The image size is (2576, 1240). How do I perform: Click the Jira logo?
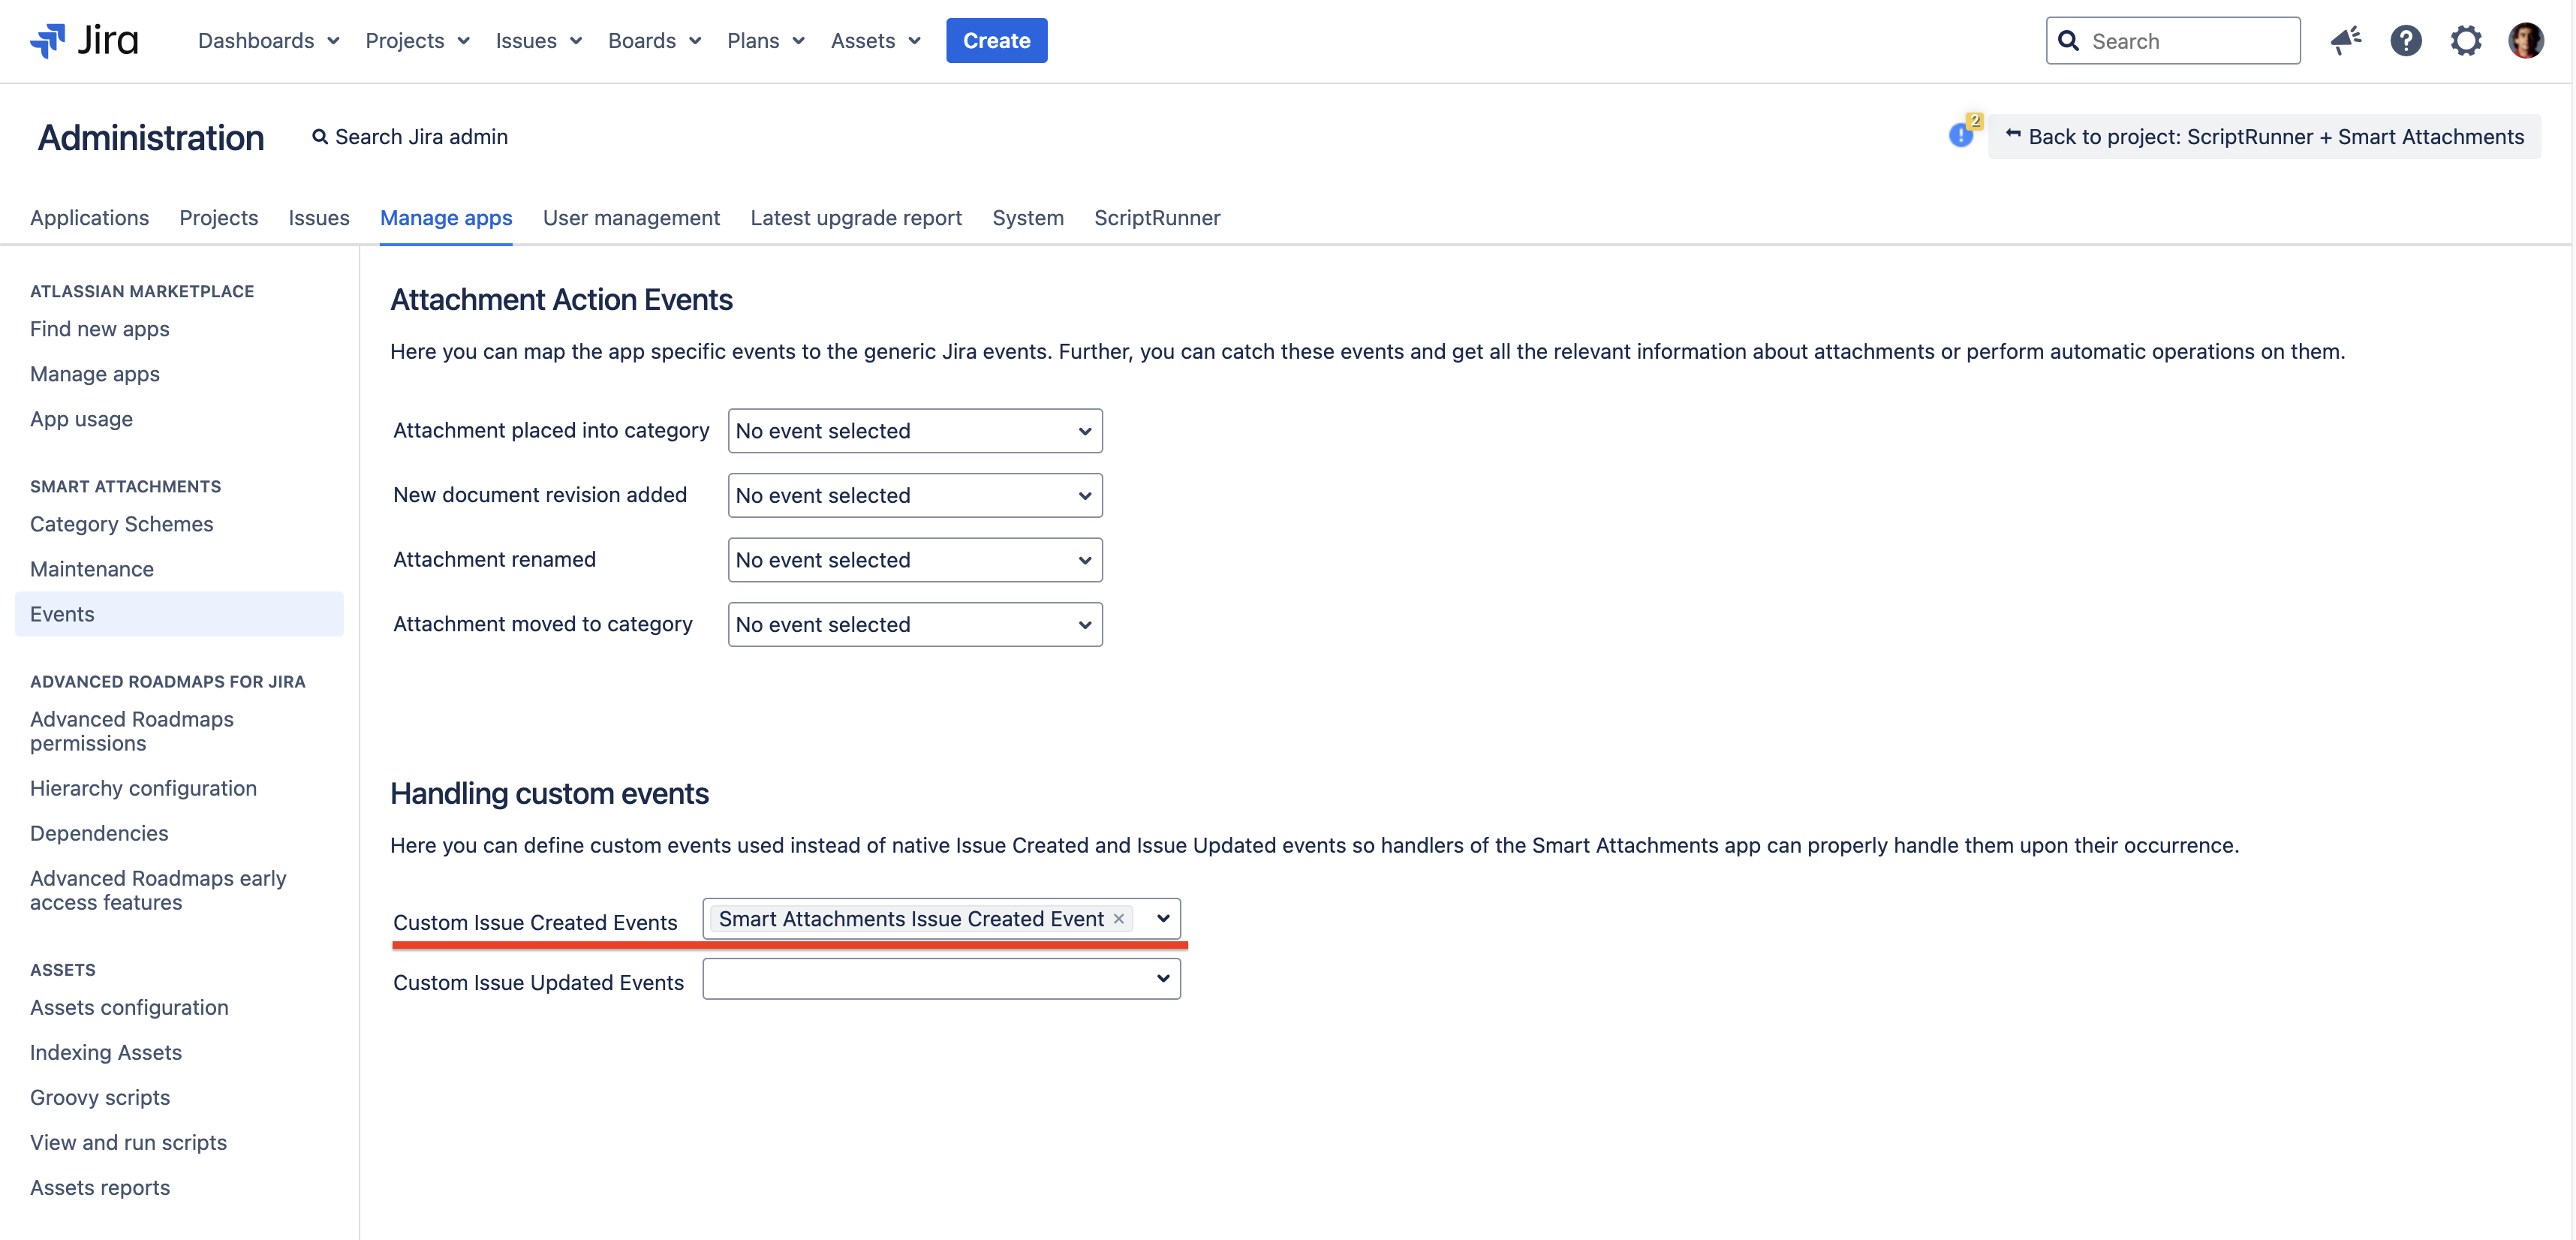[x=84, y=41]
